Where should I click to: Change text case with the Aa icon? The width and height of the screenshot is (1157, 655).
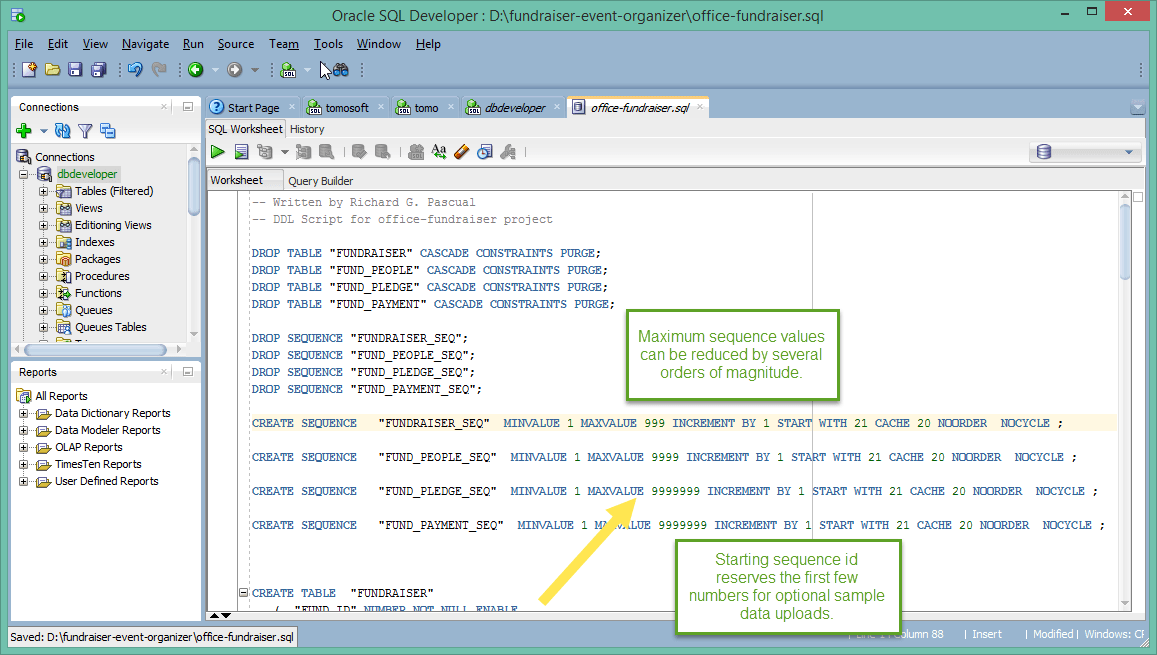439,152
